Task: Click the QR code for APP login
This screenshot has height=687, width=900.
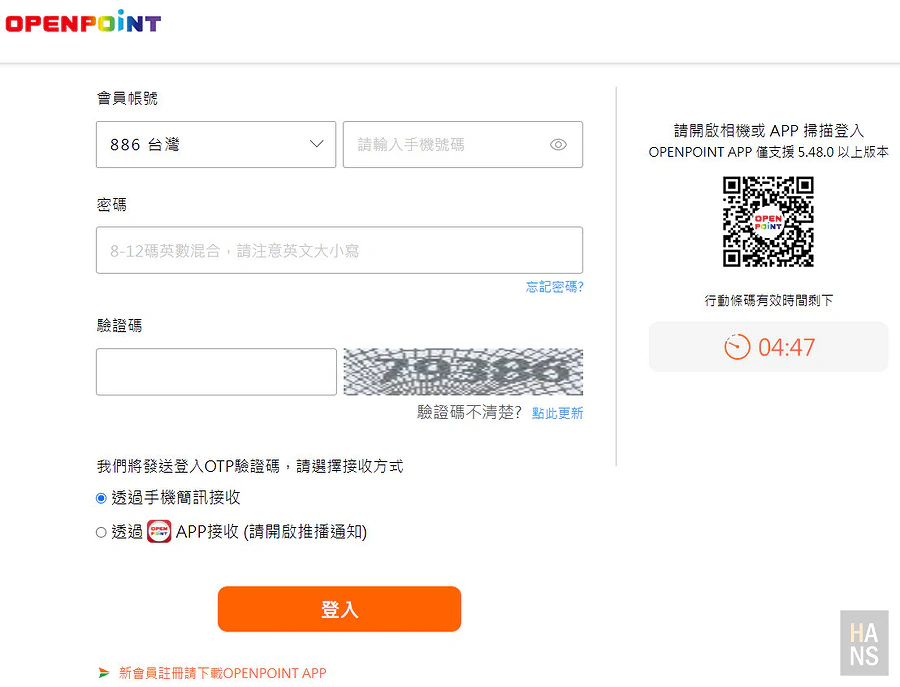Action: [x=768, y=222]
